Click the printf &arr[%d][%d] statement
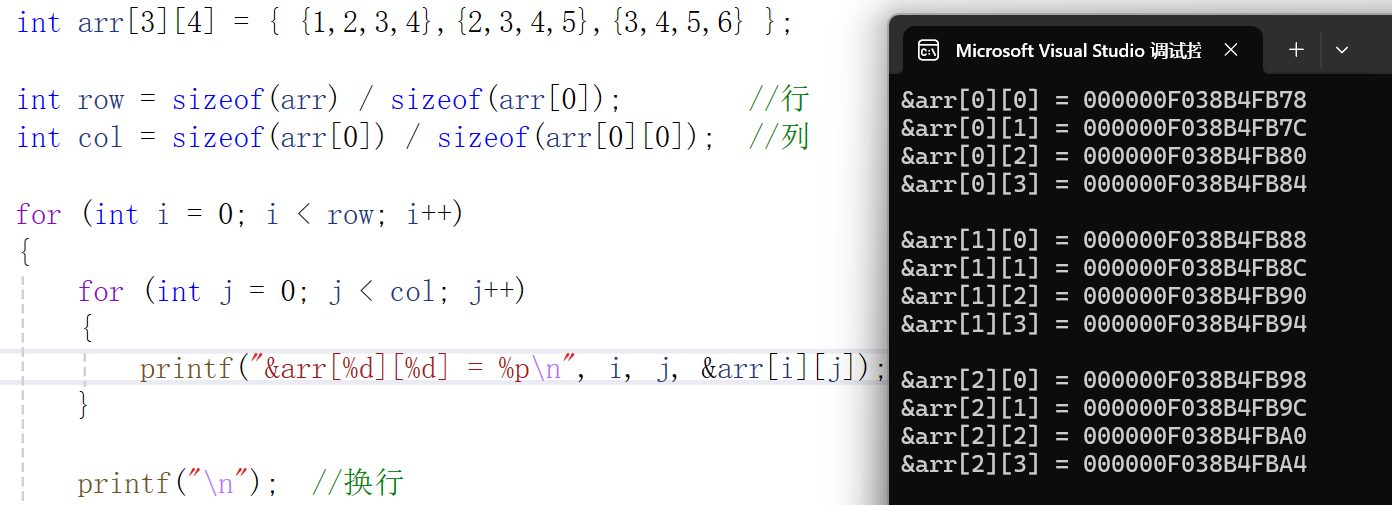 coord(513,368)
